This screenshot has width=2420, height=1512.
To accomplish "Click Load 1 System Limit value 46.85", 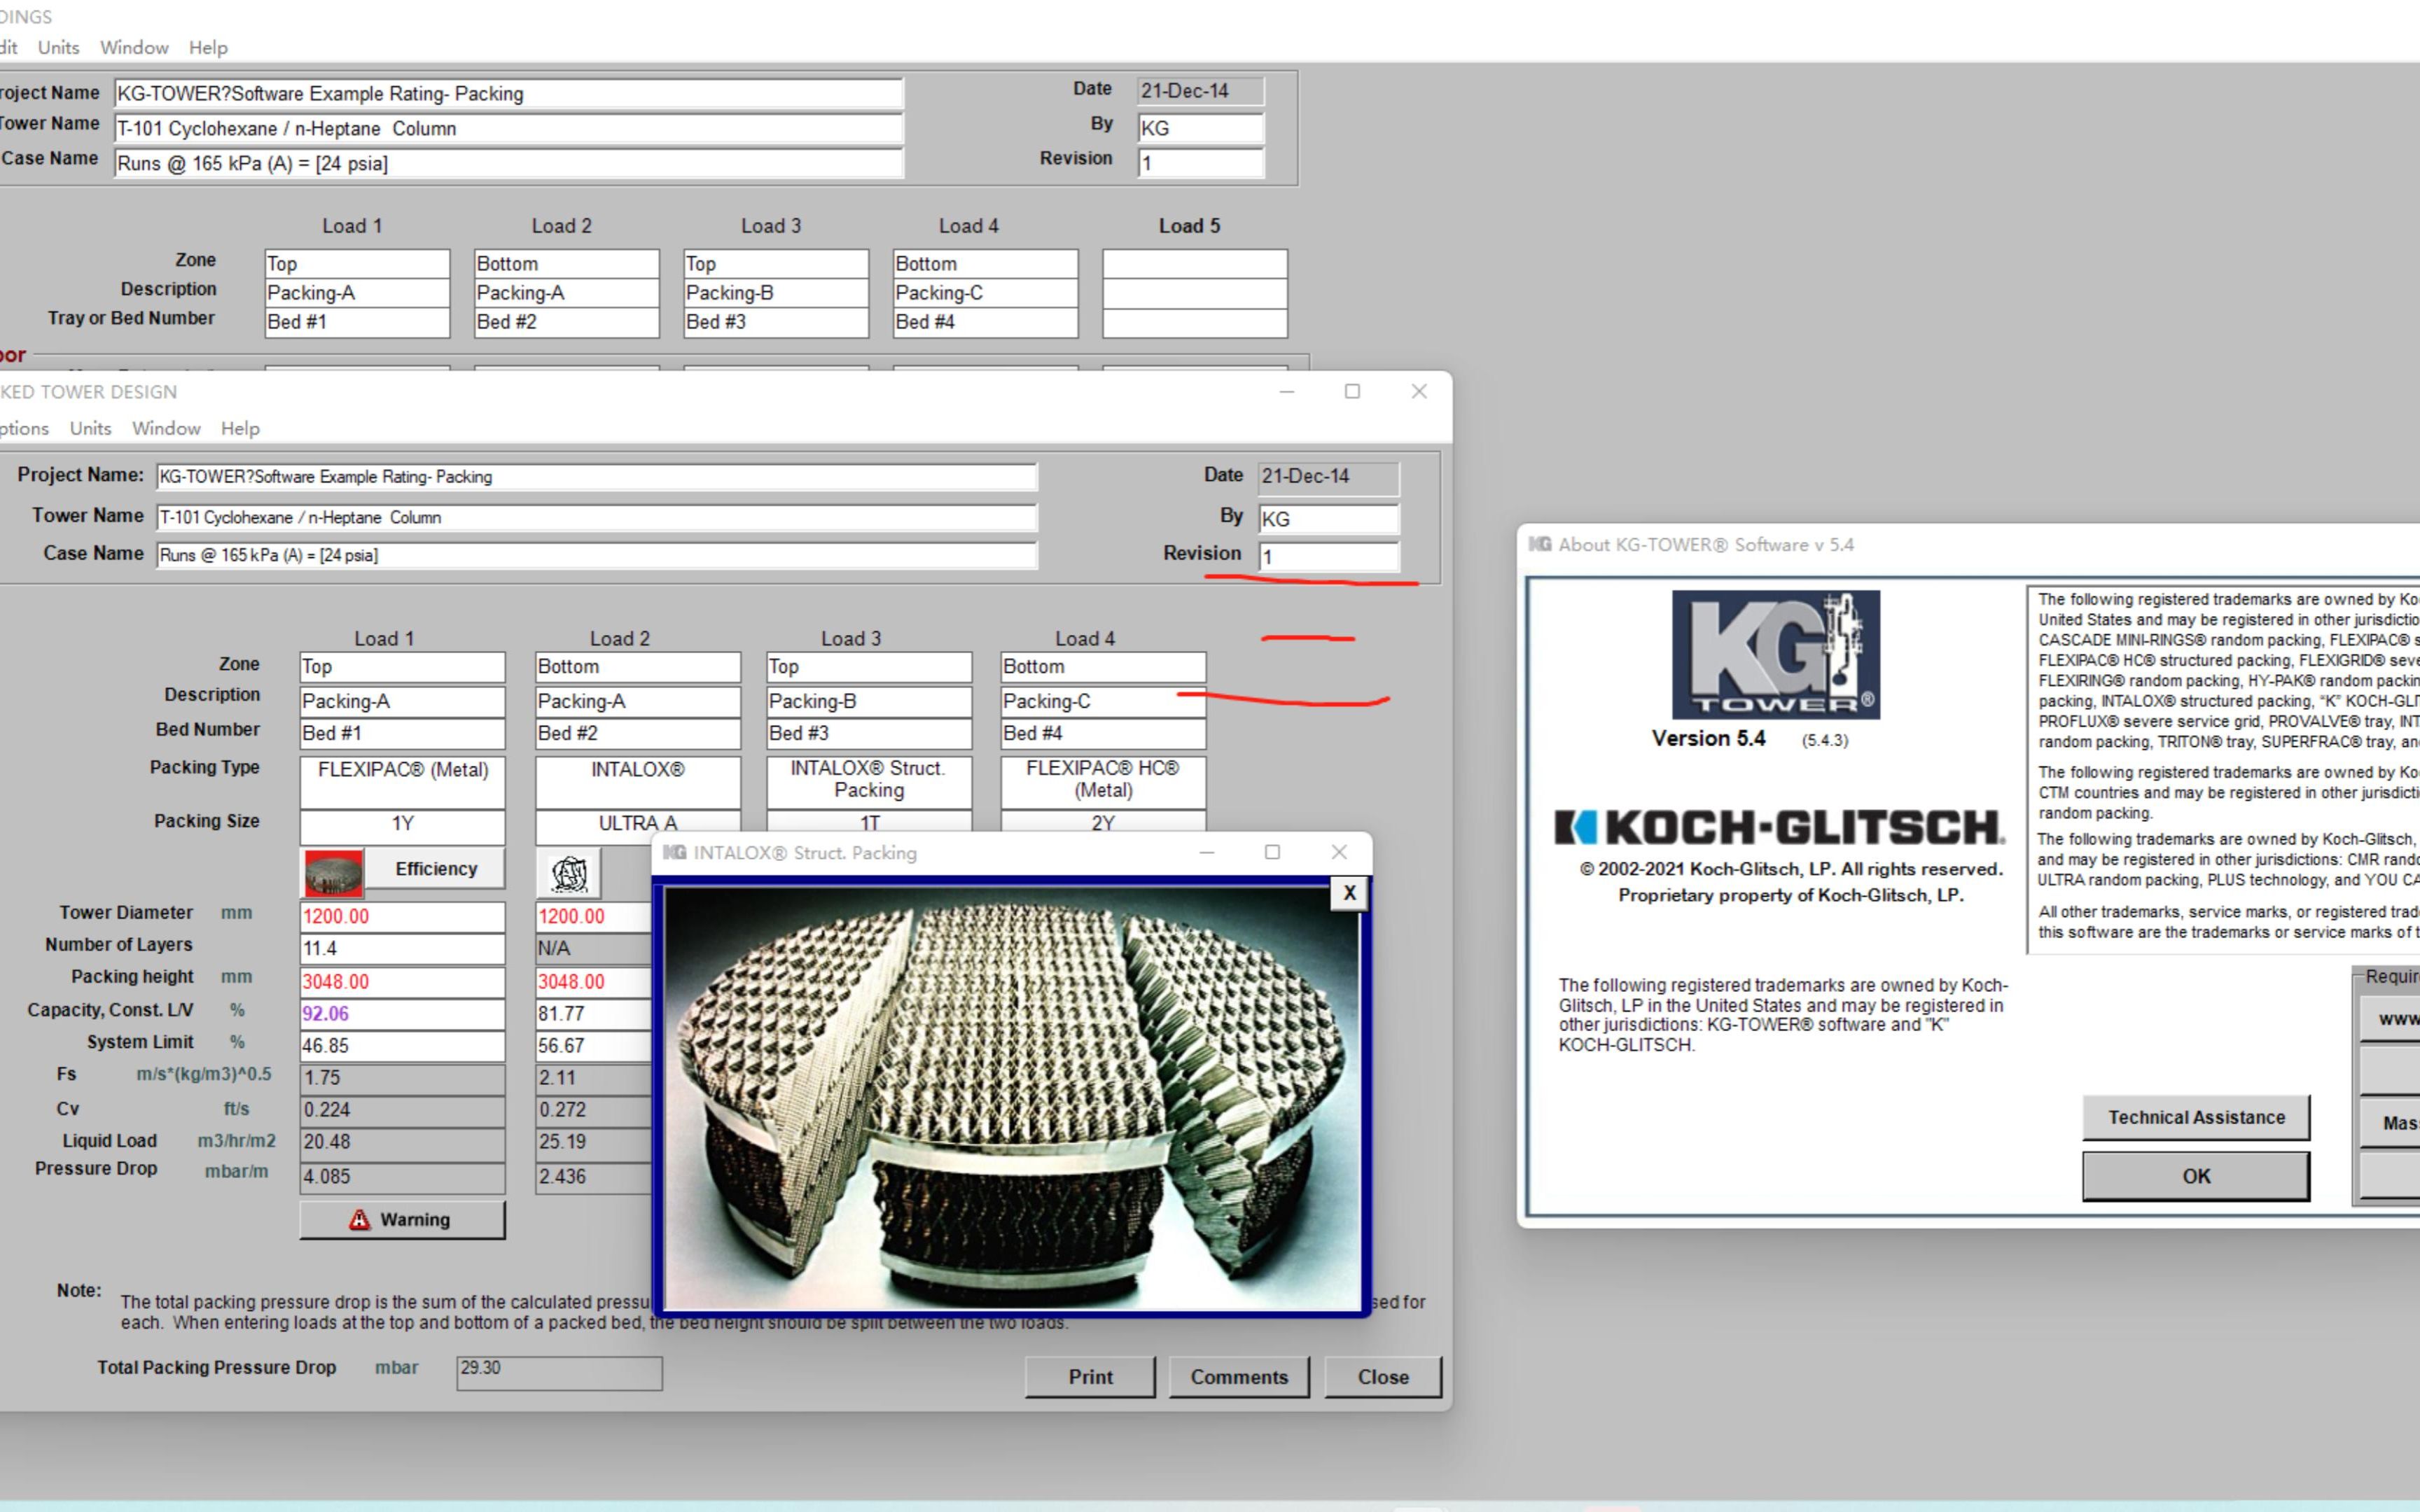I will coord(402,1045).
